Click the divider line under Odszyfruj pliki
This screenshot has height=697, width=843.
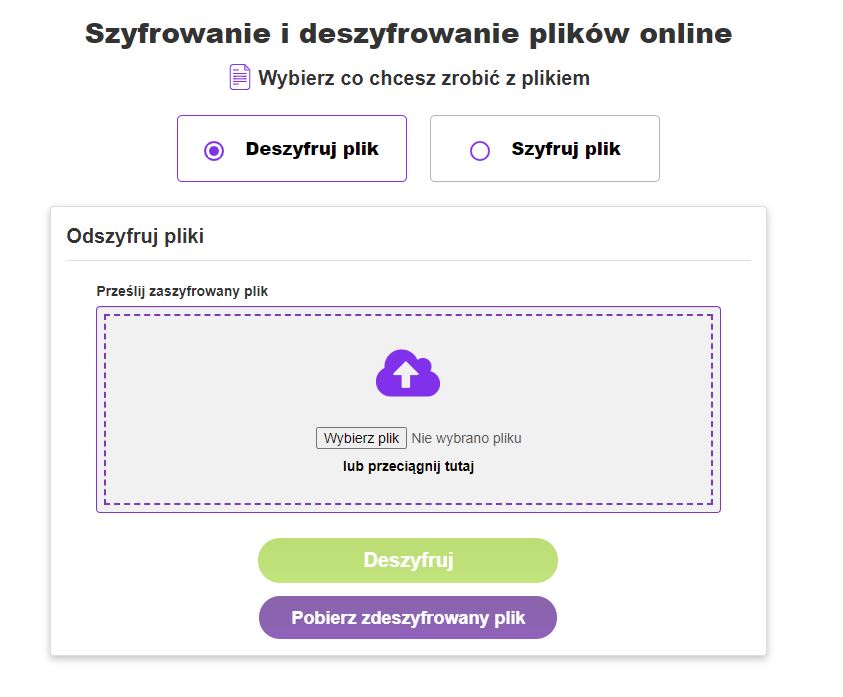point(408,261)
